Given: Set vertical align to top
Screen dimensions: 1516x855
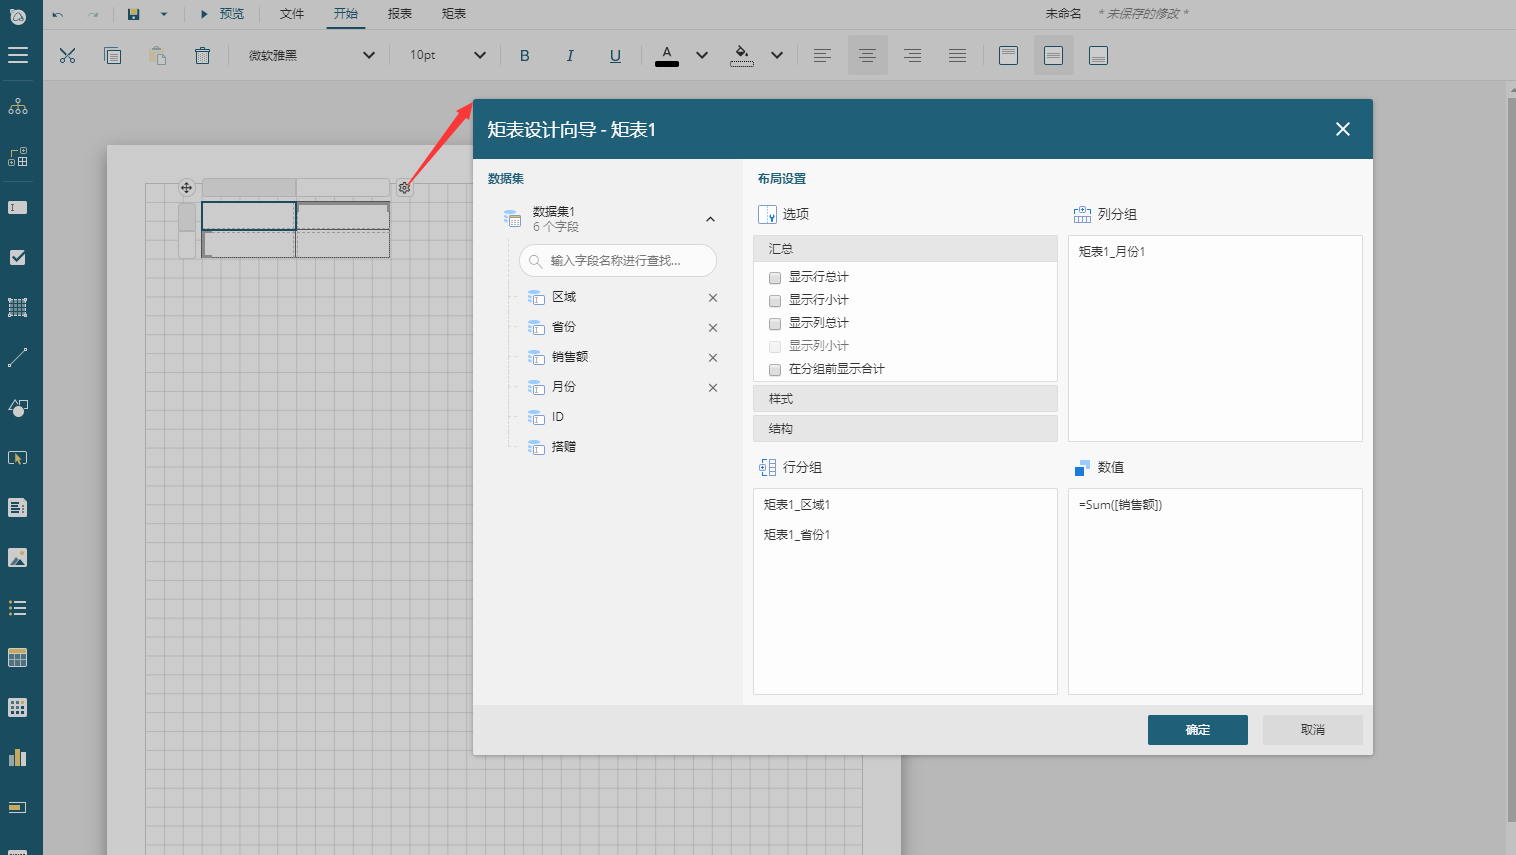Looking at the screenshot, I should [1008, 56].
